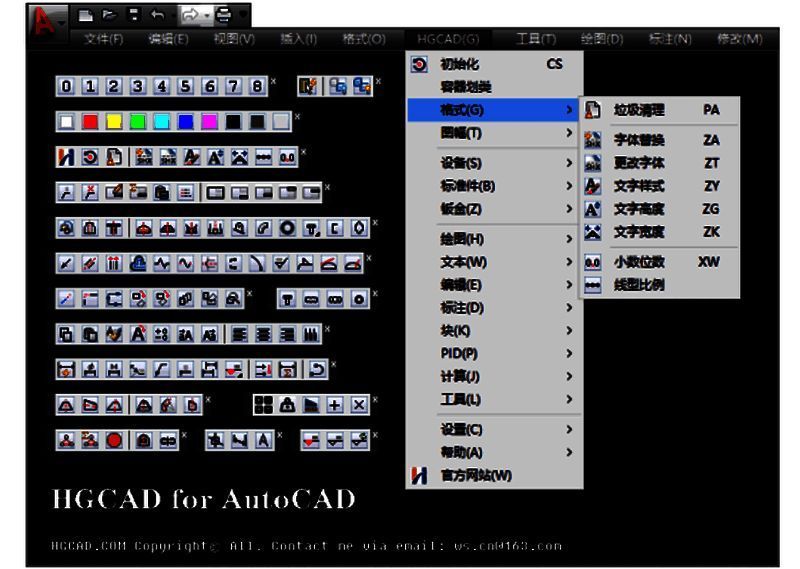800x569 pixels.
Task: Open the 视图(V) menu in the menu bar
Action: [234, 39]
